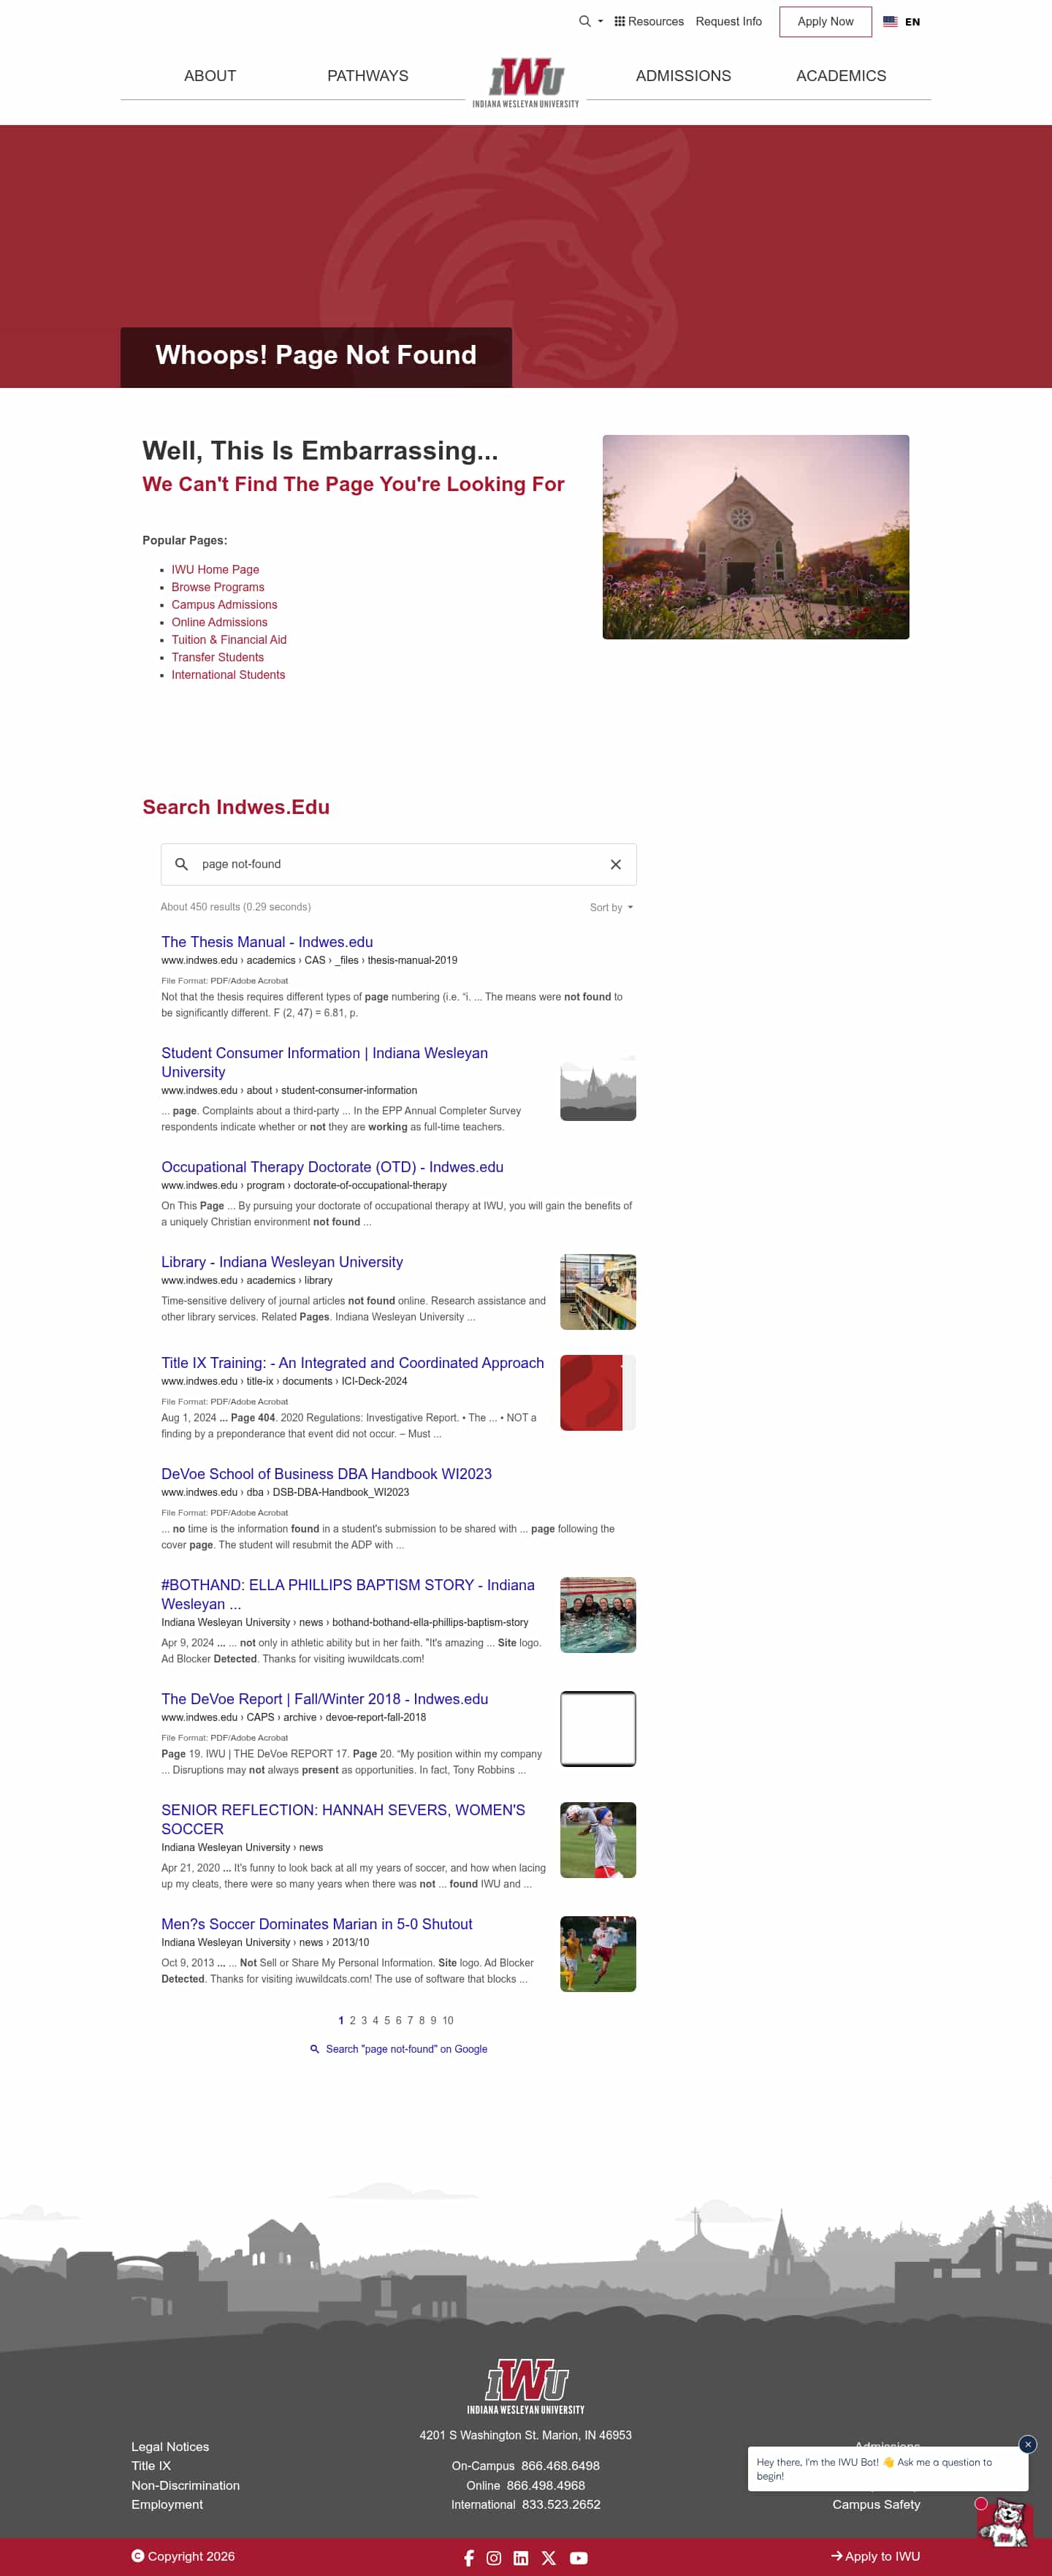Click the Copyright 2026 circle icon
The height and width of the screenshot is (2576, 1052).
click(x=138, y=2555)
